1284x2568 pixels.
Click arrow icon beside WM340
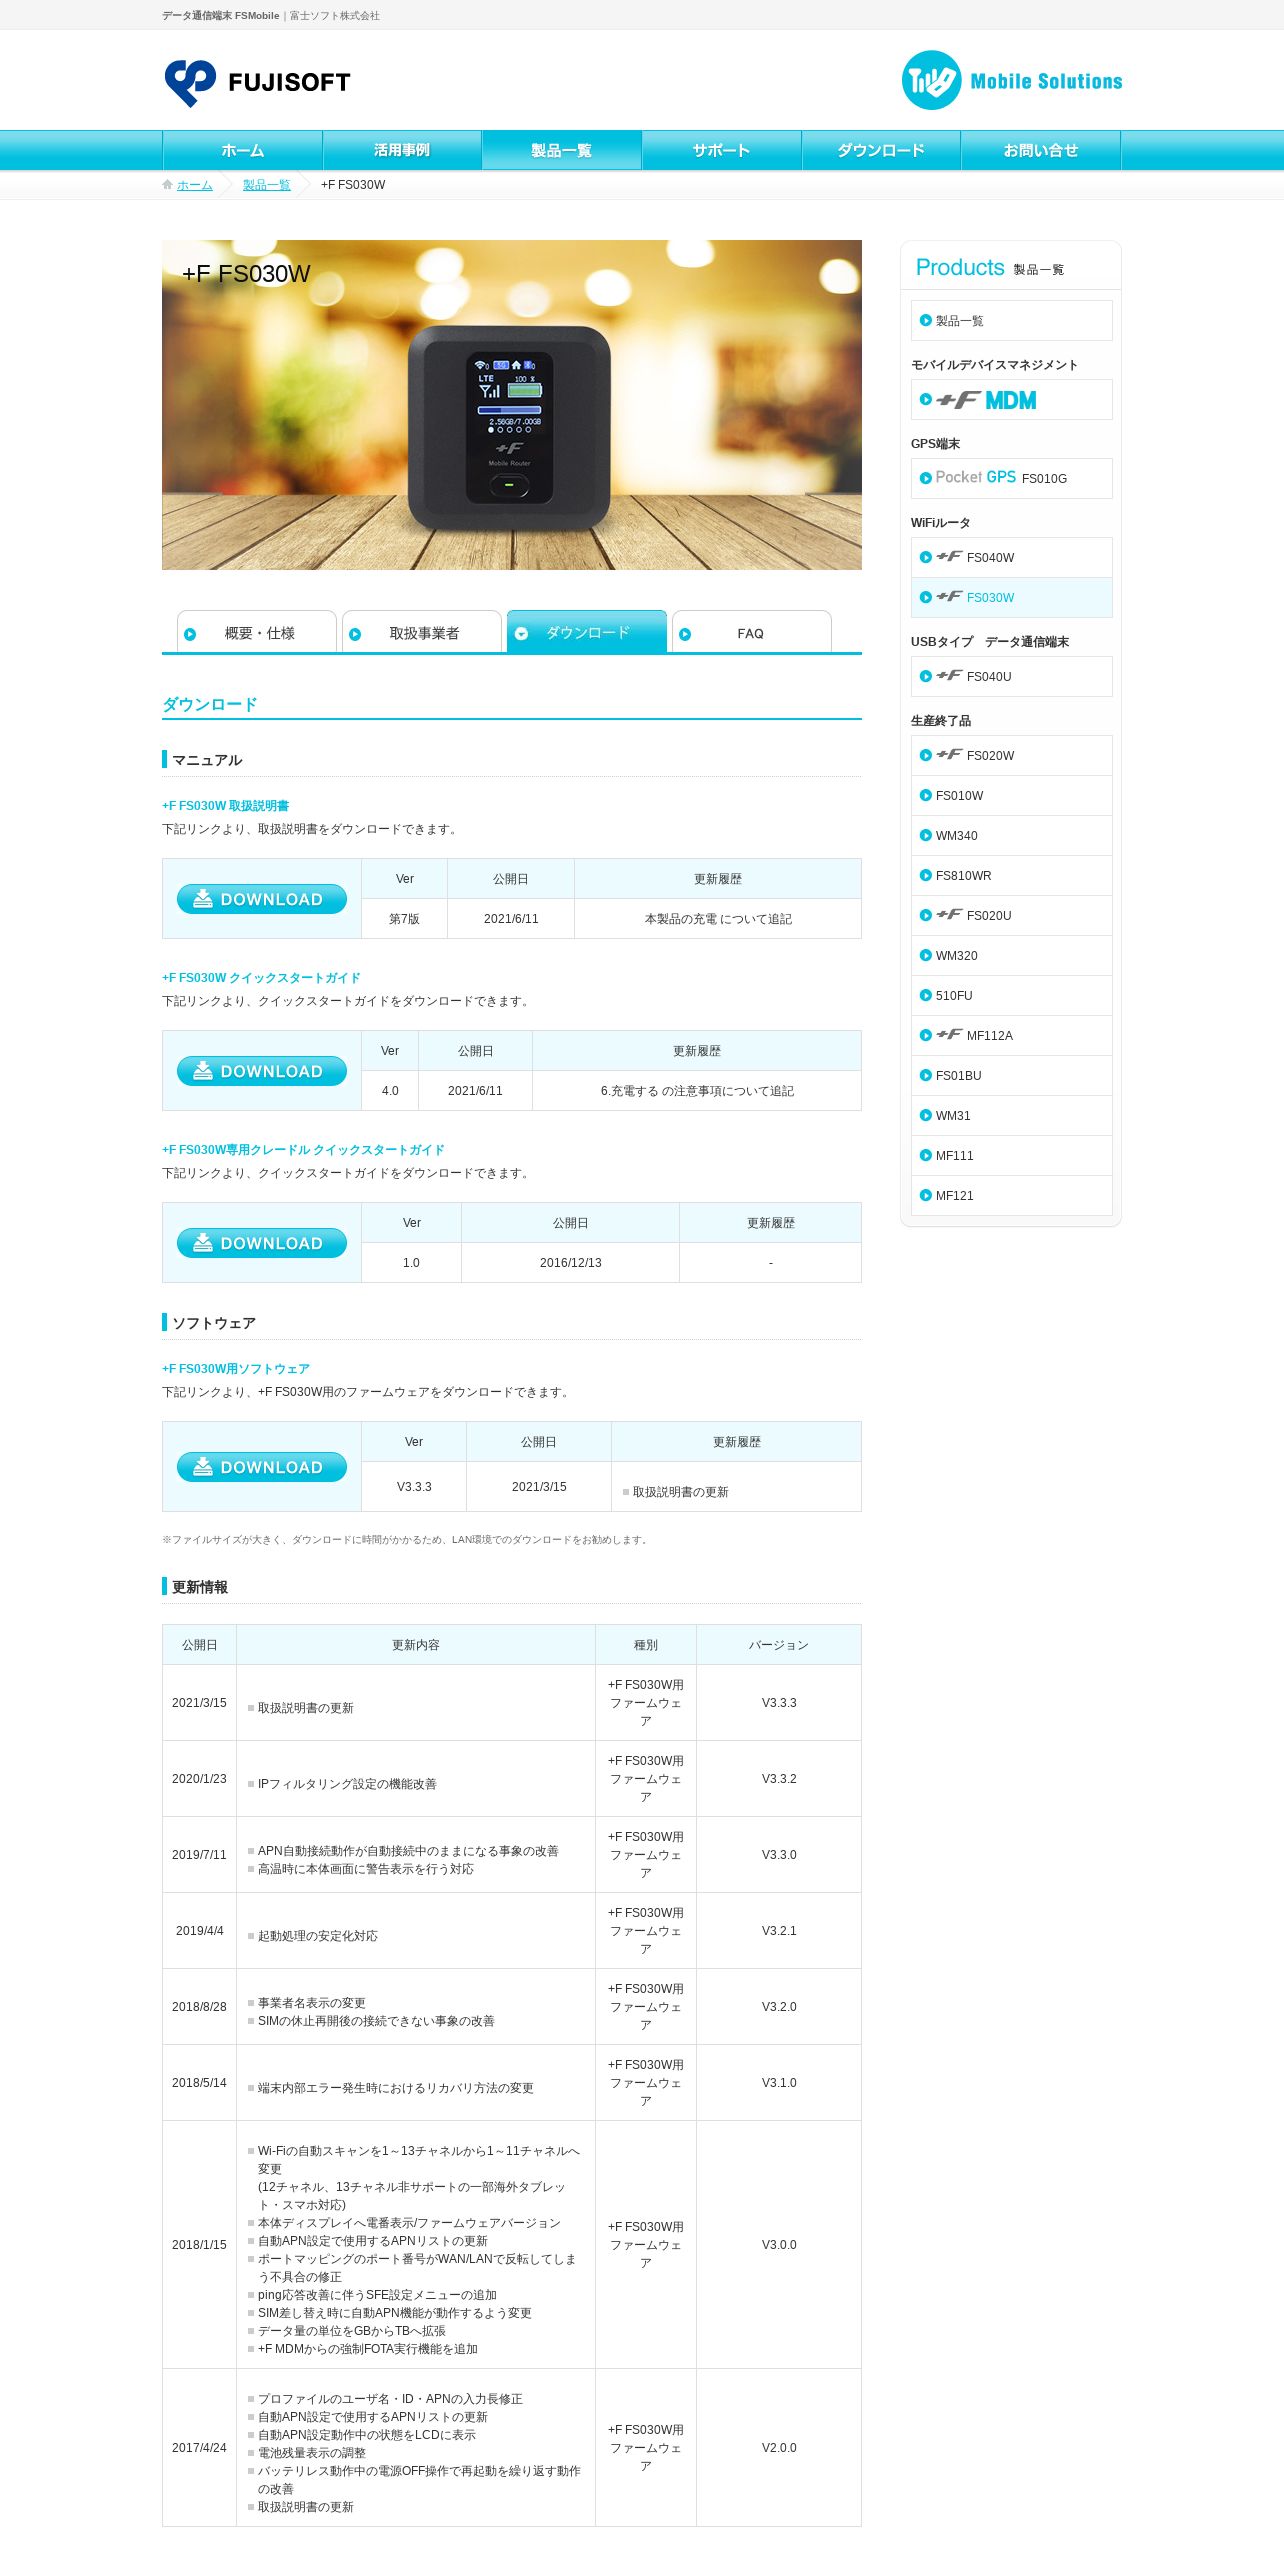click(x=925, y=835)
